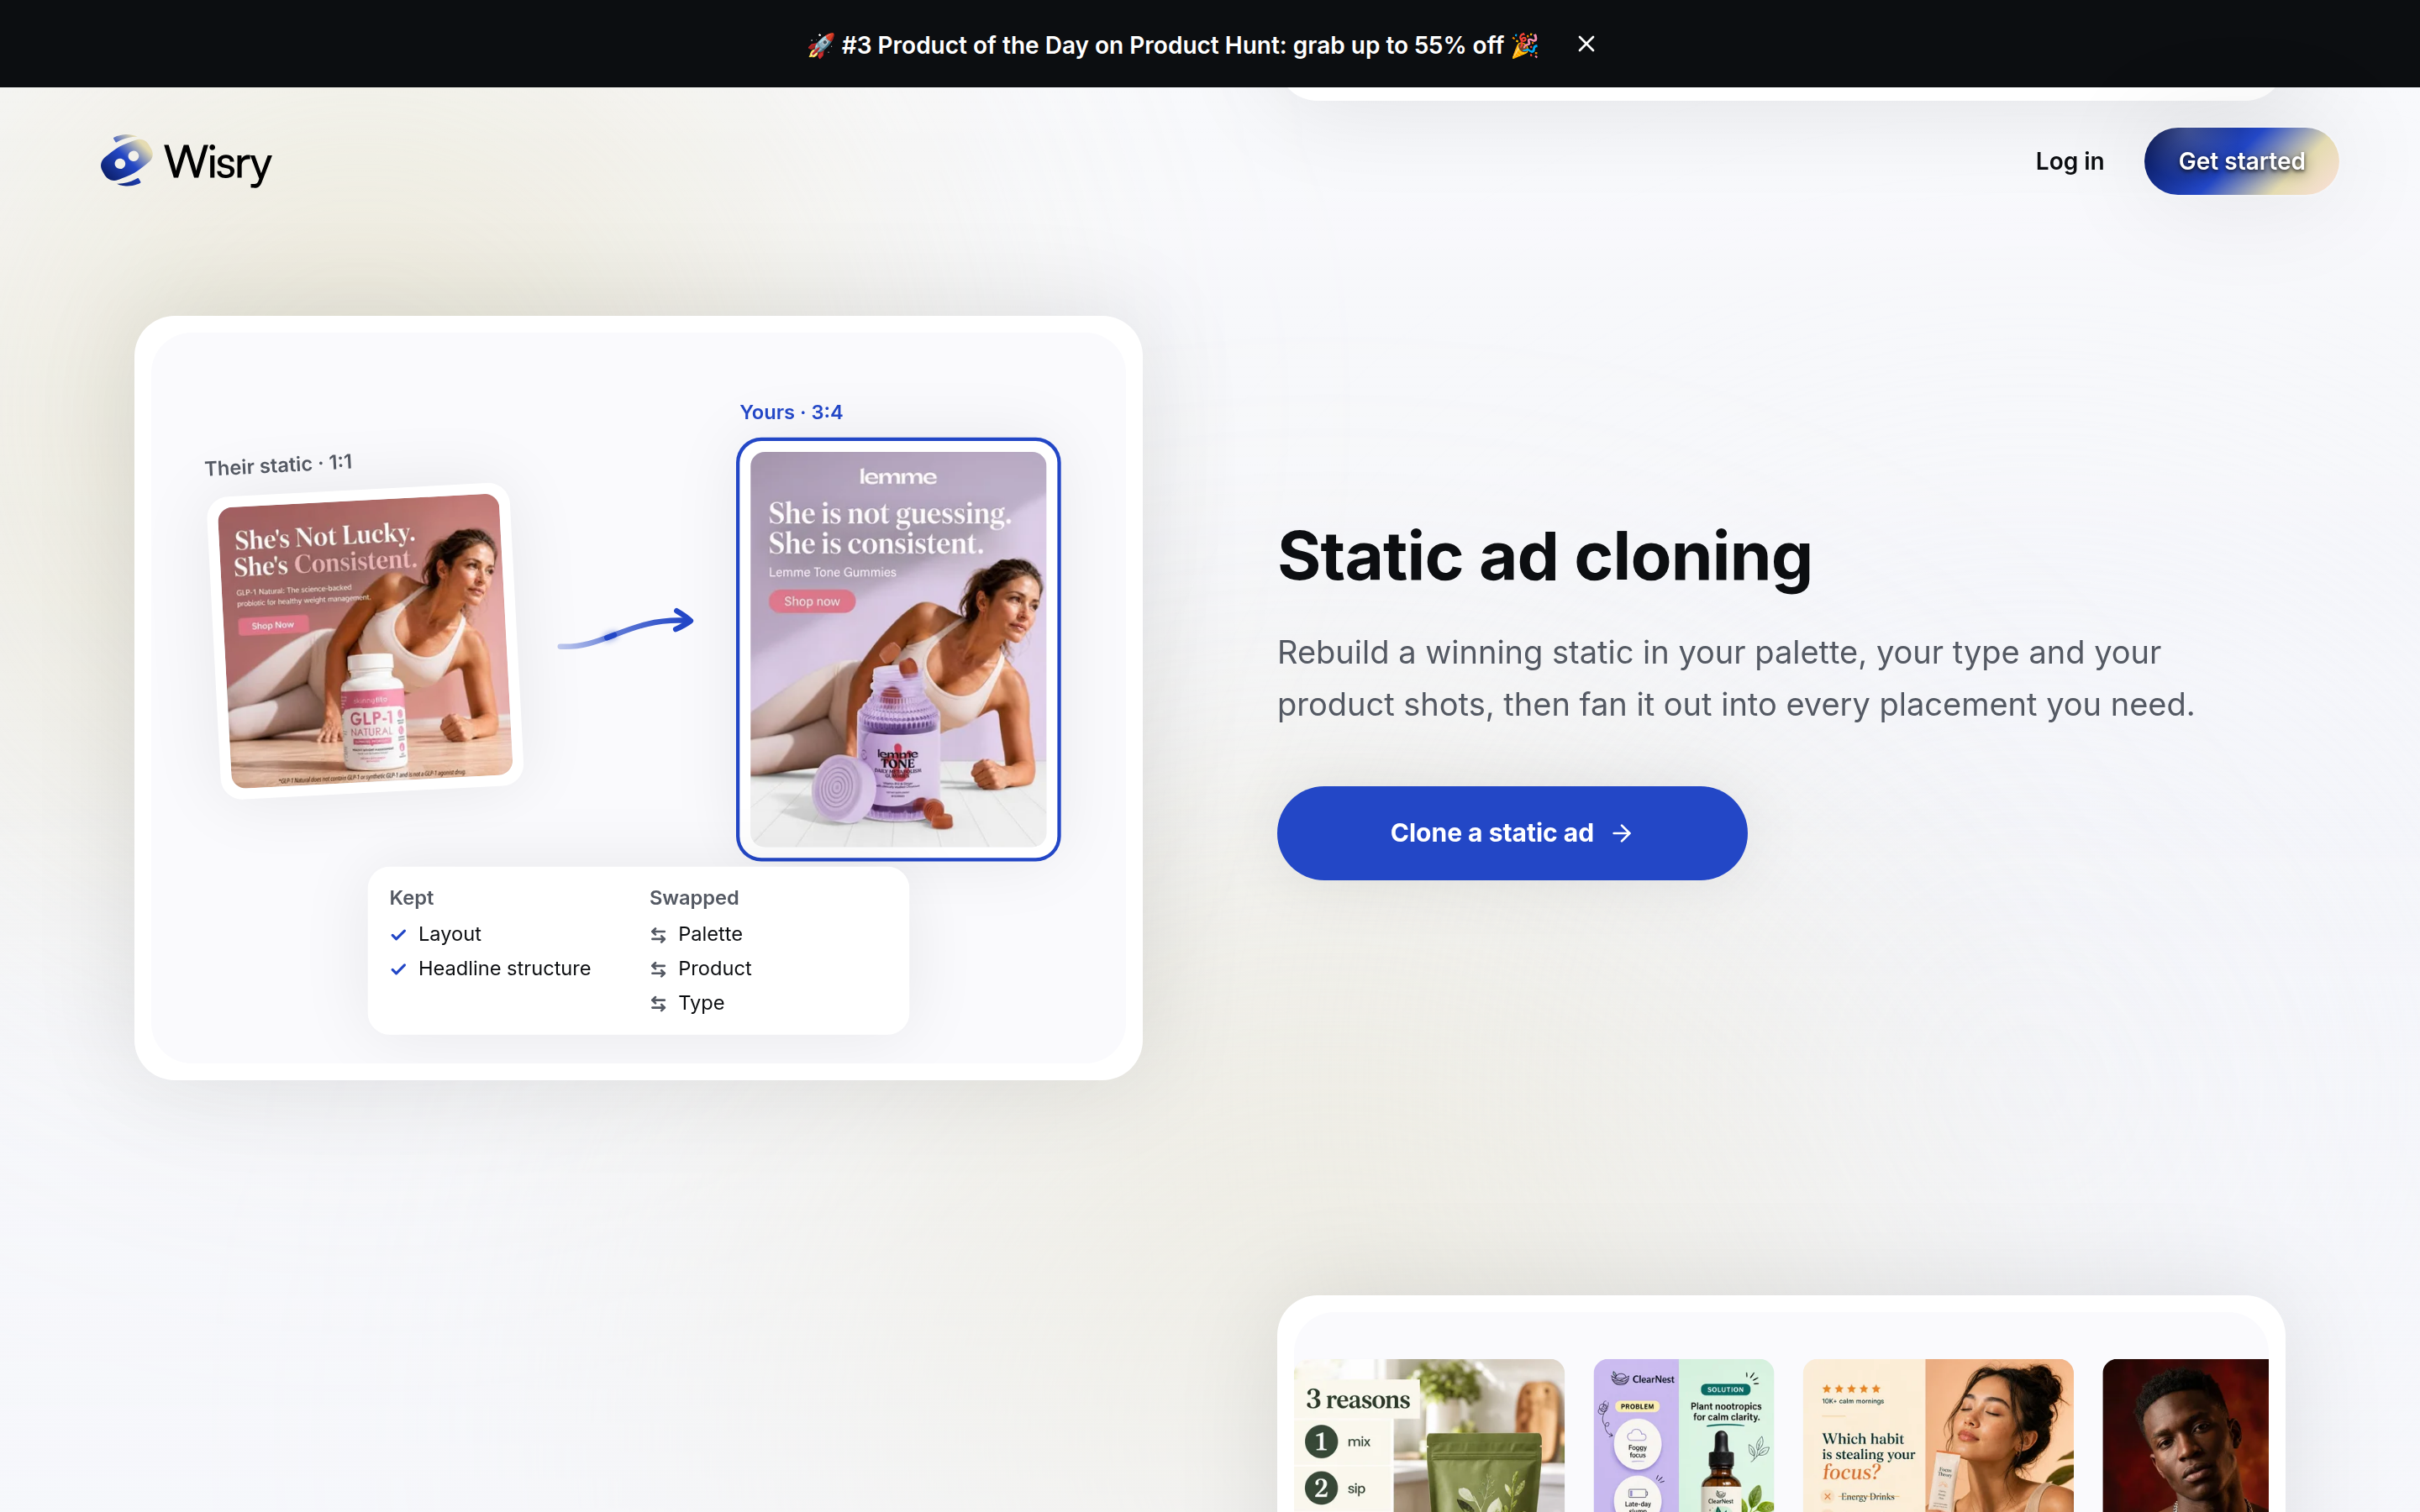Click the swap icon beside Palette
2420x1512 pixels.
658,935
